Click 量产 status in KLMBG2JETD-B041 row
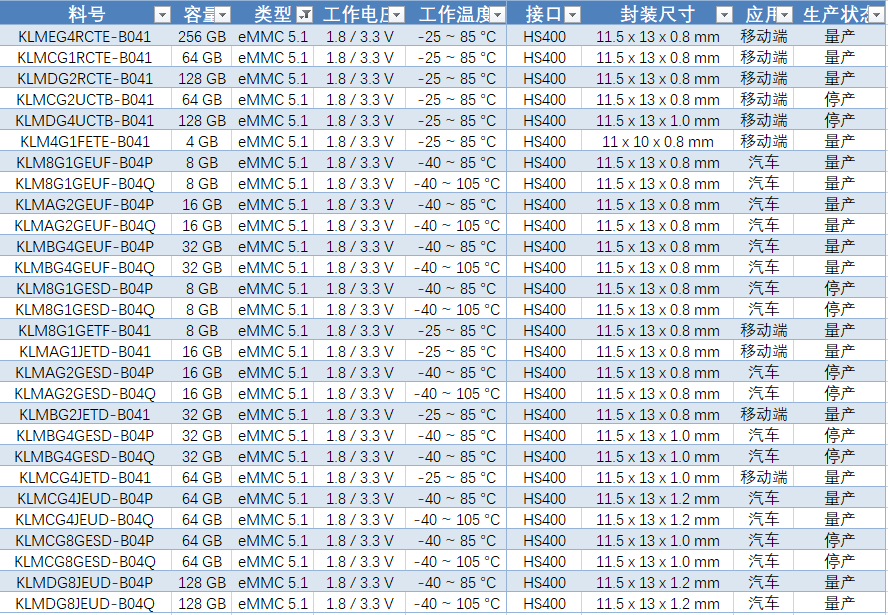 [x=840, y=415]
